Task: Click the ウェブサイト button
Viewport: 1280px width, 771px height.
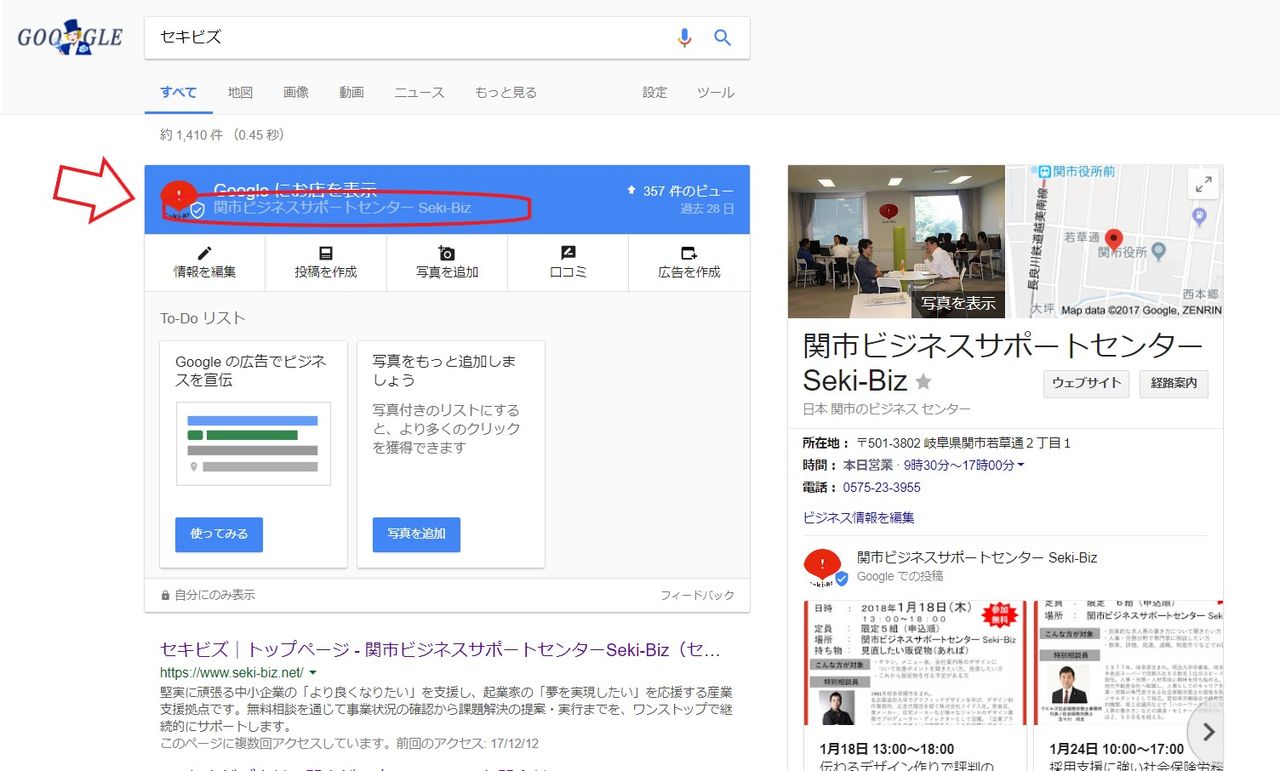Action: [x=1087, y=383]
